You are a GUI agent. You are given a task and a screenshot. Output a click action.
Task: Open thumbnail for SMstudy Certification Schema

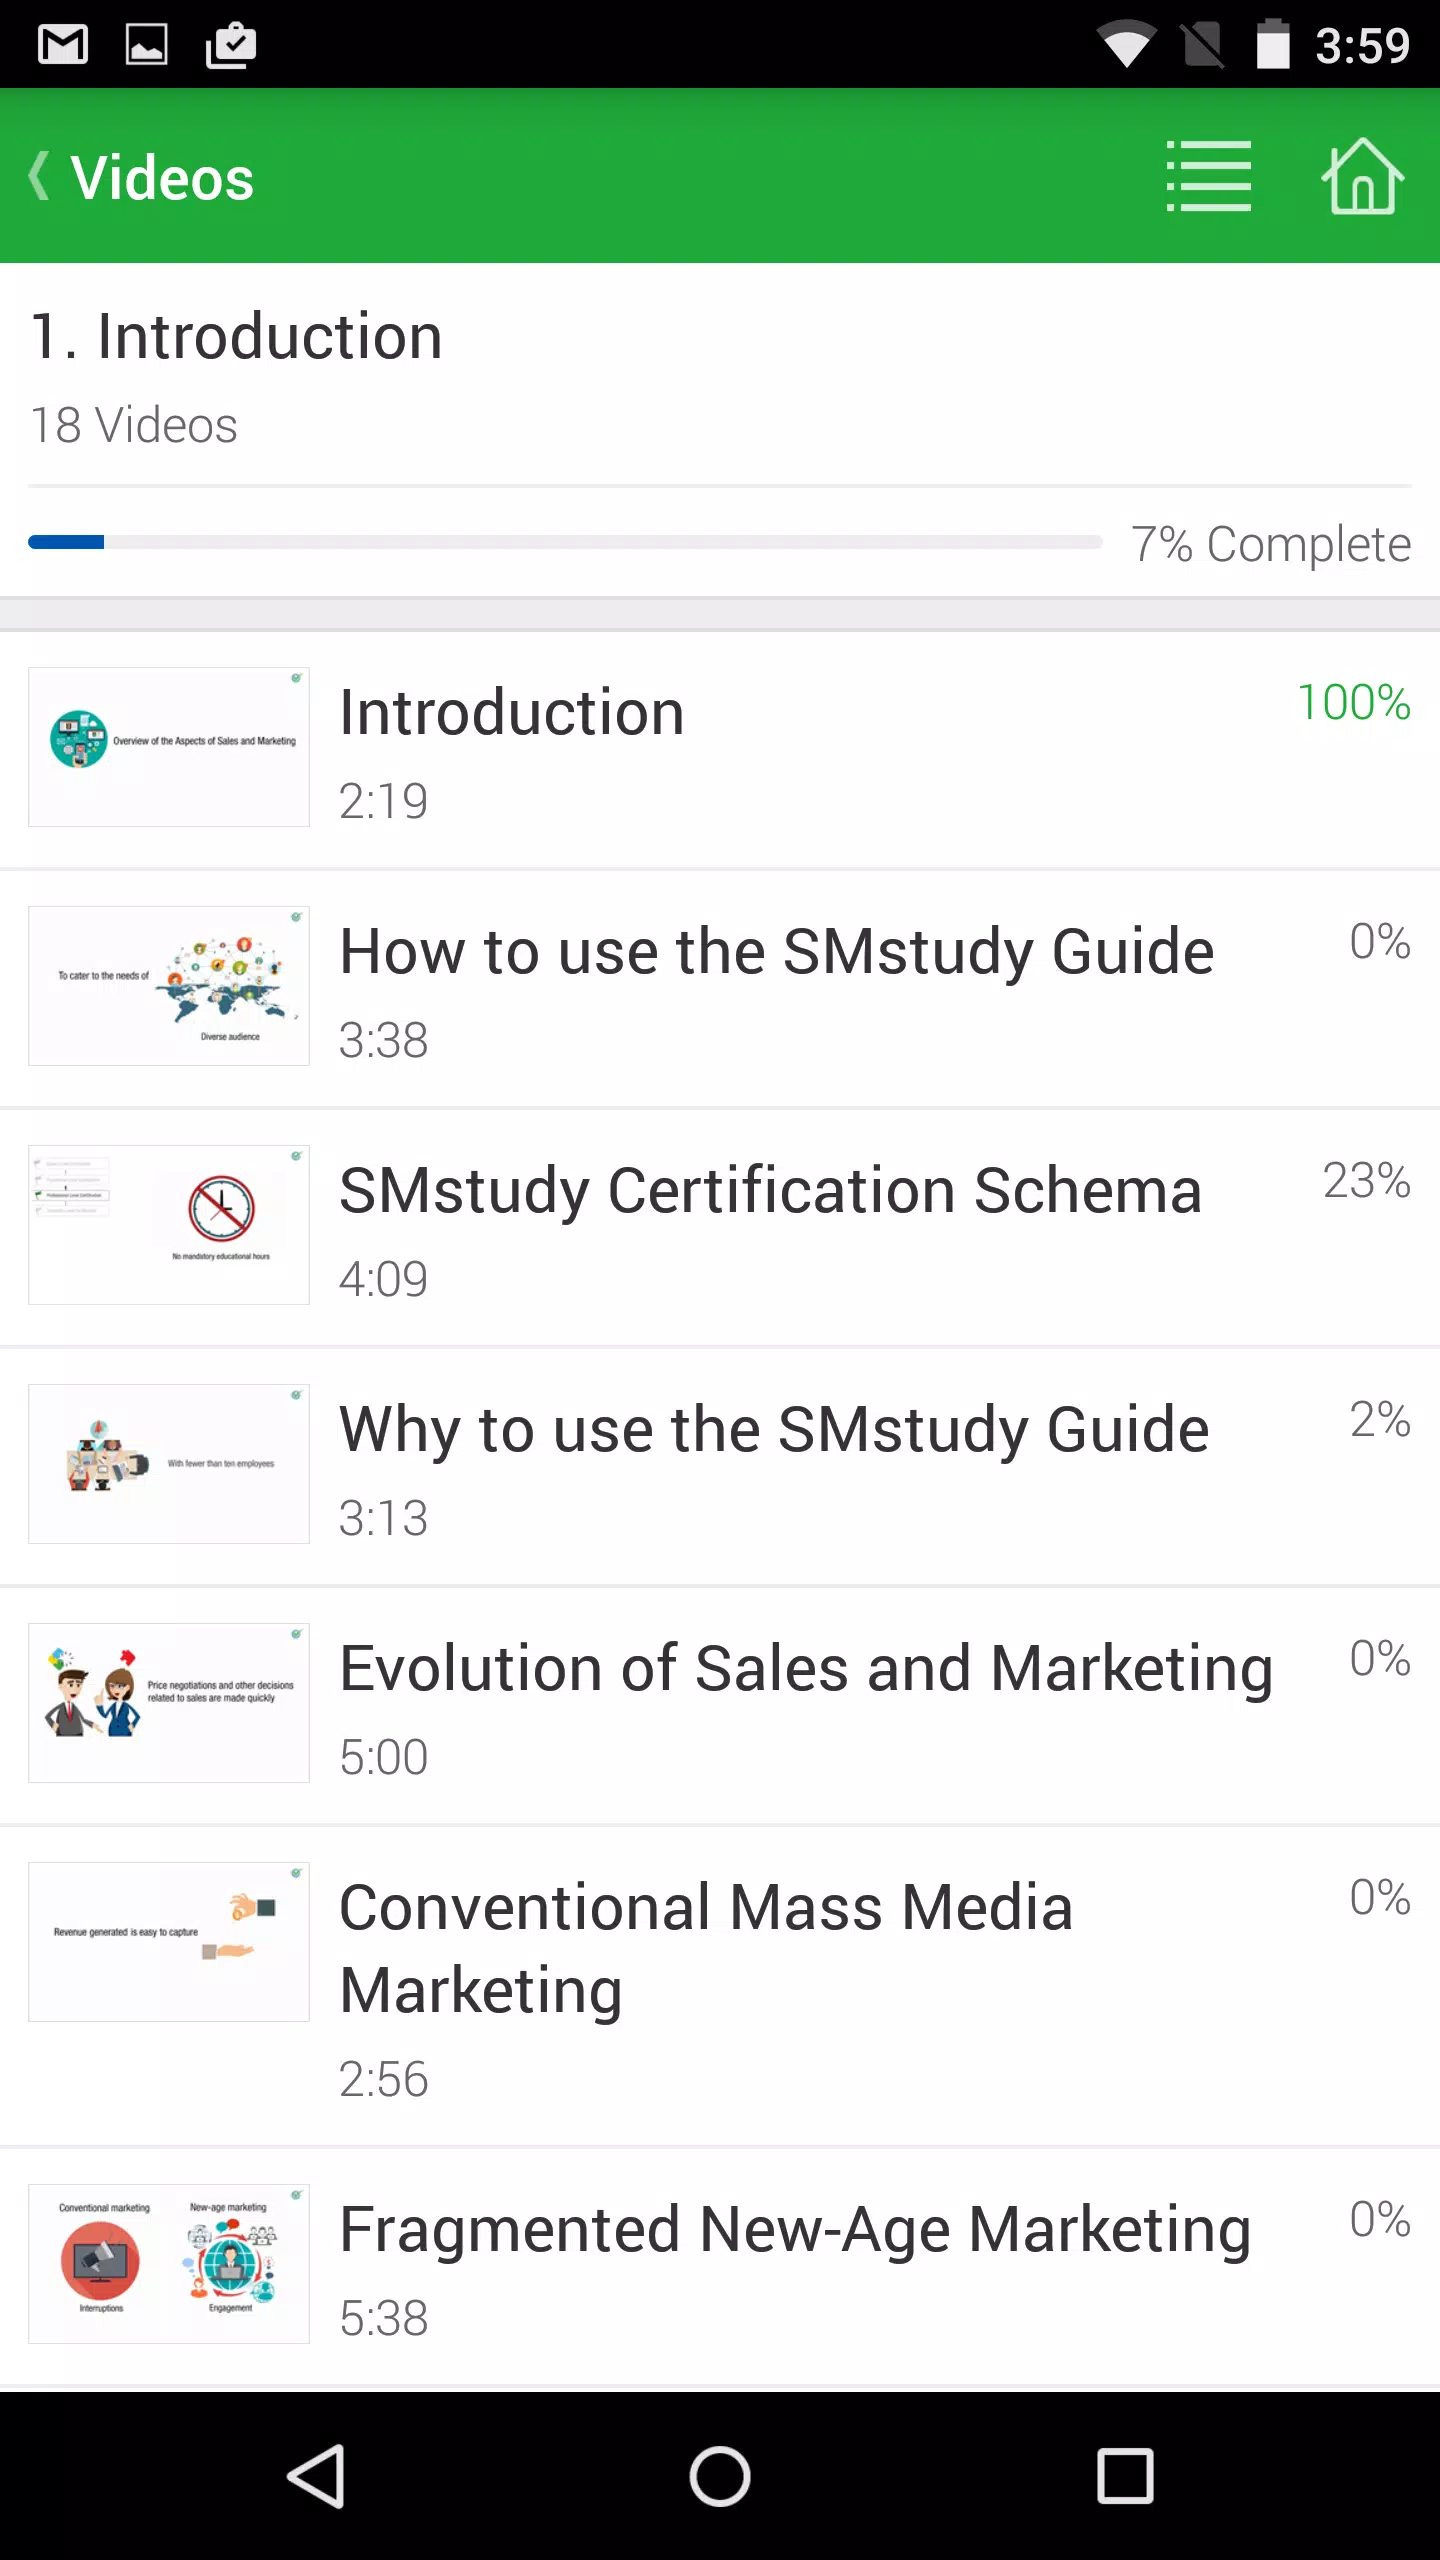[169, 1225]
